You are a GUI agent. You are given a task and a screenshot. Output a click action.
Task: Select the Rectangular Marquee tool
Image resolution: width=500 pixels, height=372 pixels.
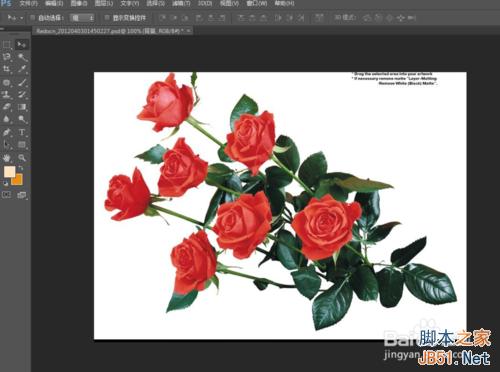7,44
